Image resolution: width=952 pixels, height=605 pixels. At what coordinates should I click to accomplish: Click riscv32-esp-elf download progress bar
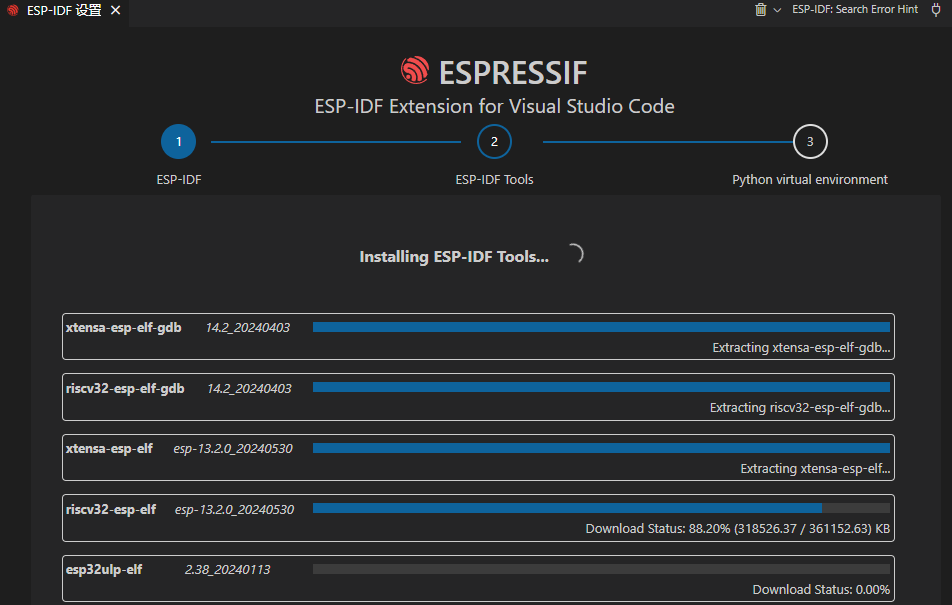click(601, 508)
